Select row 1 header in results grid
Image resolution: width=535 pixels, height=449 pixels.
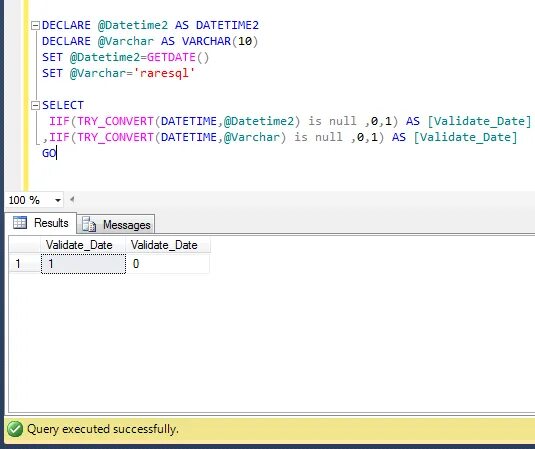pyautogui.click(x=25, y=264)
